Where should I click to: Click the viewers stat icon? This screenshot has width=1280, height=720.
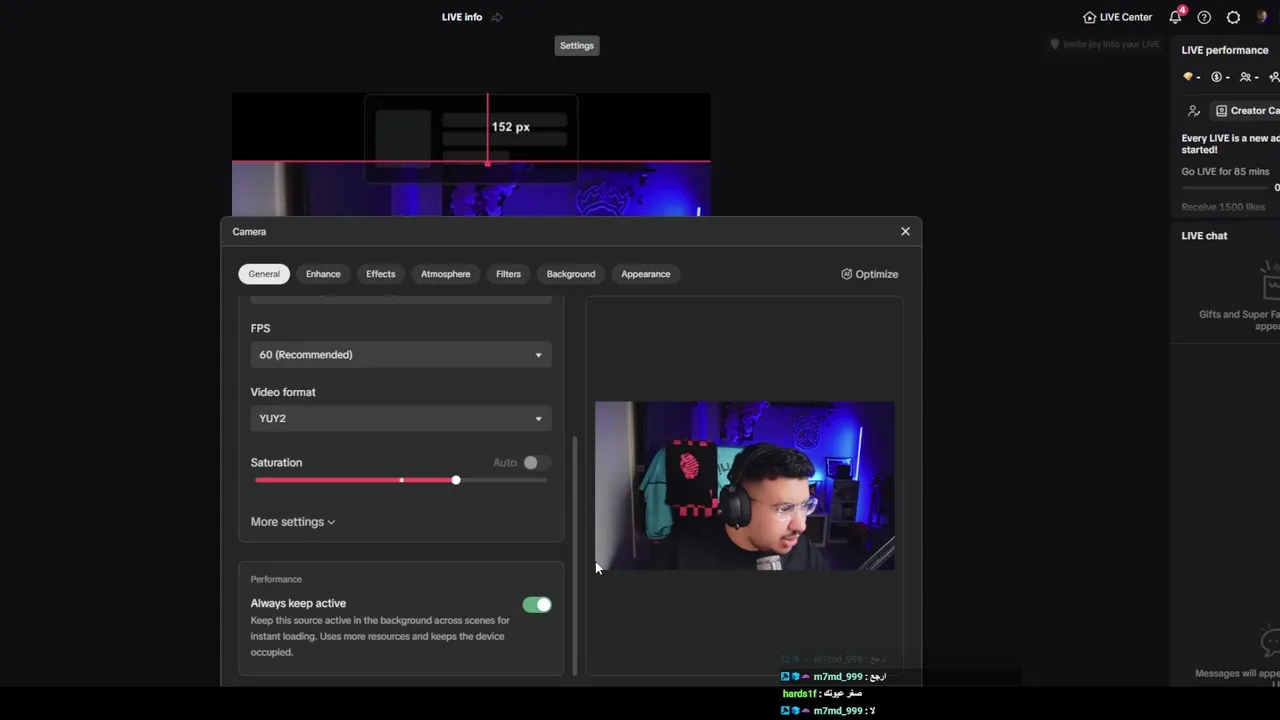(x=1245, y=77)
